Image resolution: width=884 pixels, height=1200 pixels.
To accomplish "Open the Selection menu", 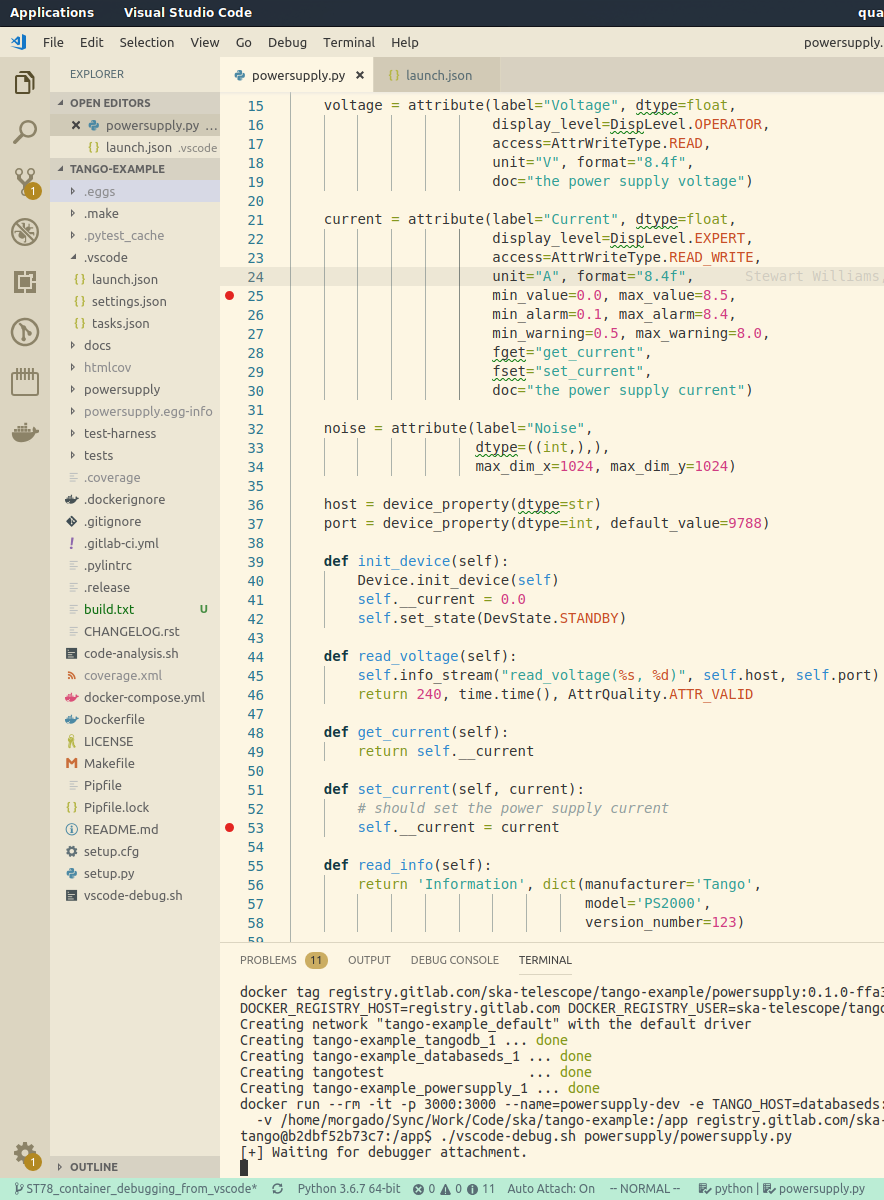I will click(x=147, y=42).
